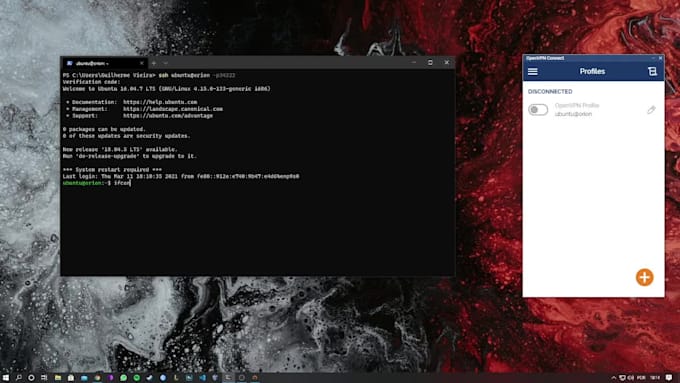The width and height of the screenshot is (680, 383).
Task: Open Mail app icon on taskbar
Action: (84, 378)
